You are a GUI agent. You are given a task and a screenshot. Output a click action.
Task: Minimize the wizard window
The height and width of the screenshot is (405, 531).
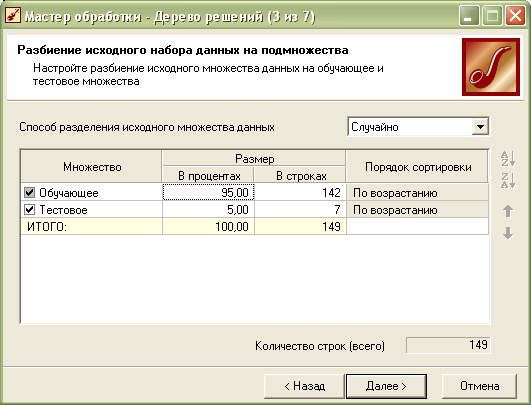pyautogui.click(x=469, y=16)
